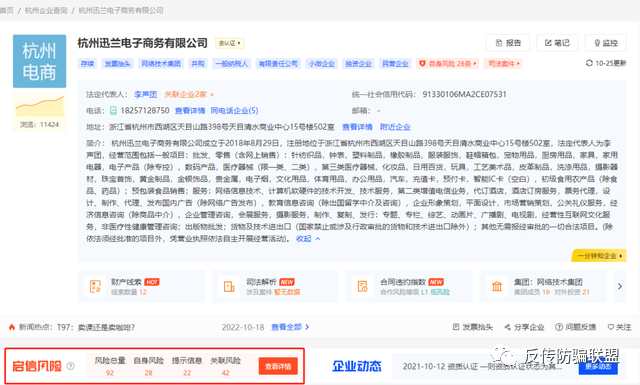Viewport: 640px width, 385px height.
Task: Click the phone icon next to 18257128750
Action: [x=113, y=111]
